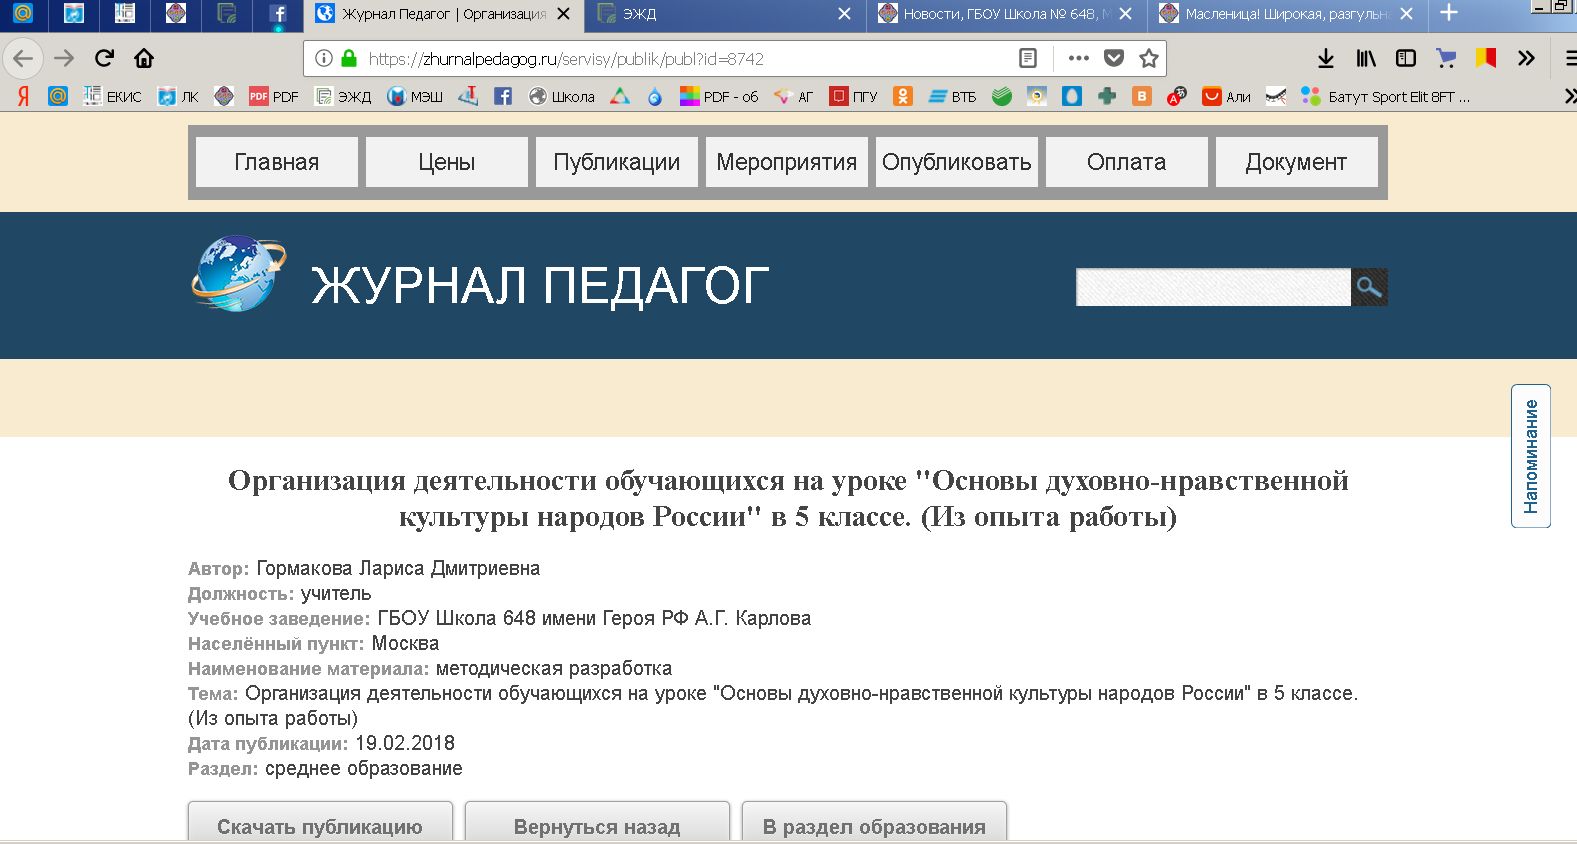Open the Публикации menu item
This screenshot has width=1577, height=844.
(616, 162)
